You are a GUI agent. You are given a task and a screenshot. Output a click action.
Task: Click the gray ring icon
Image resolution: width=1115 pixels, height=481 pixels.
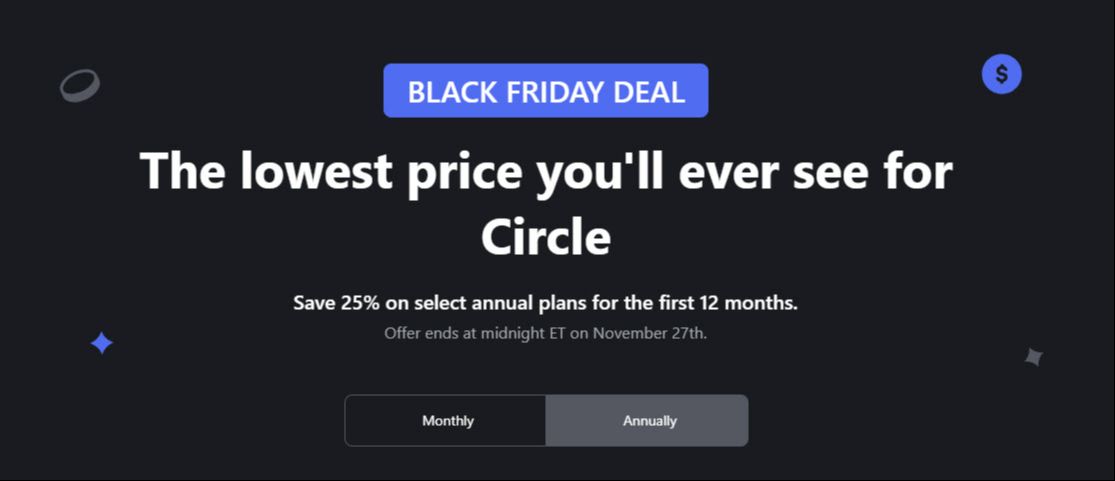pos(80,86)
